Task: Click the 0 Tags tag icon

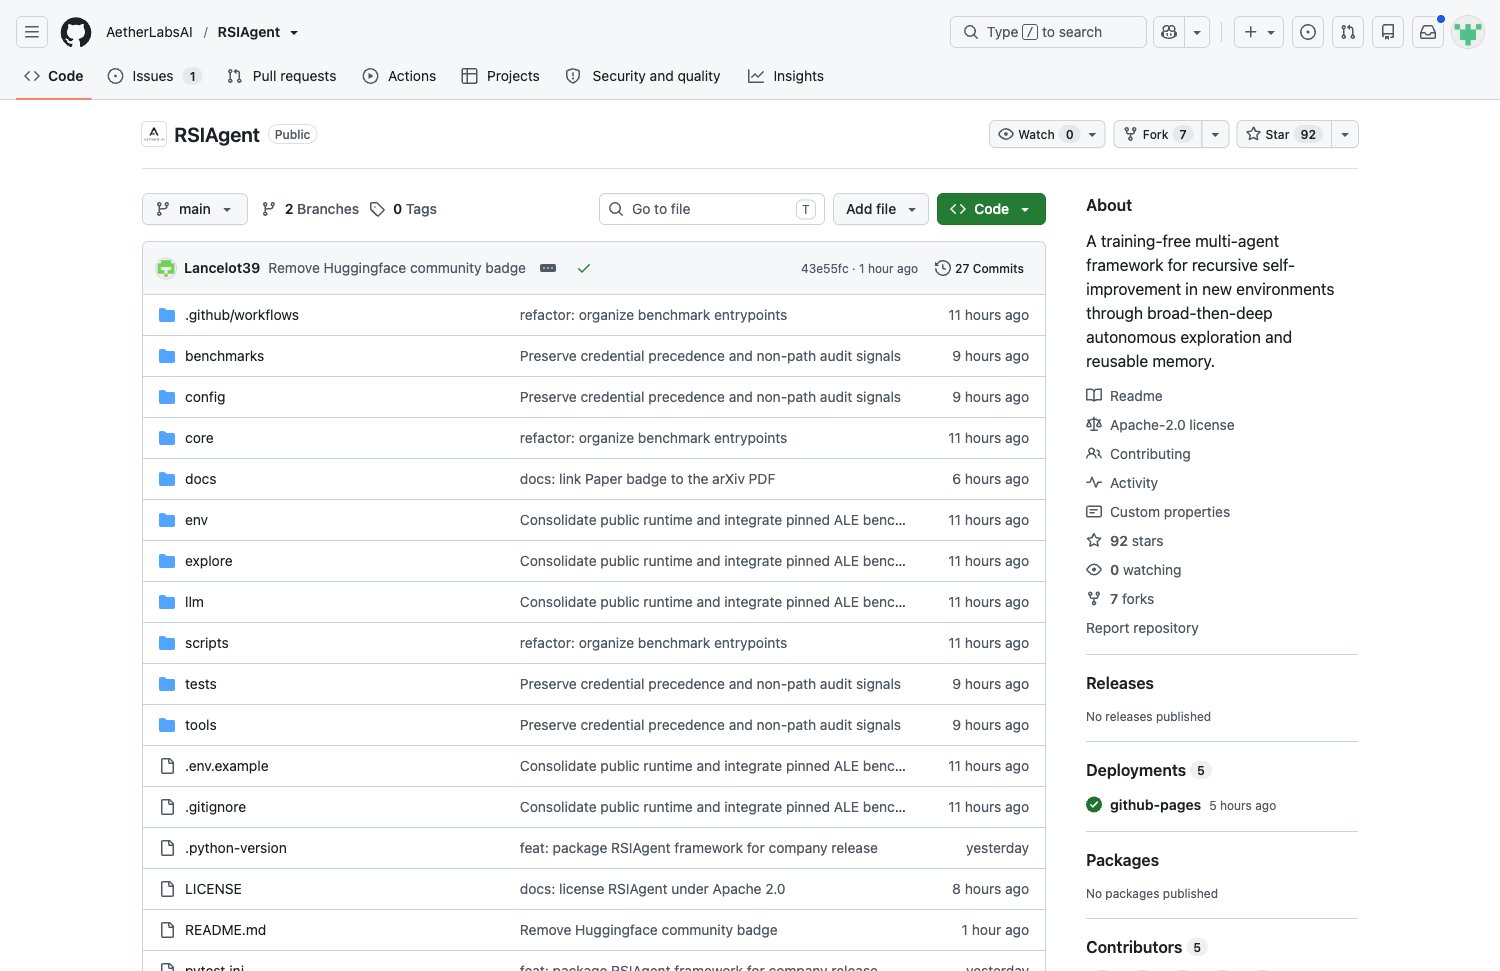Action: coord(377,209)
